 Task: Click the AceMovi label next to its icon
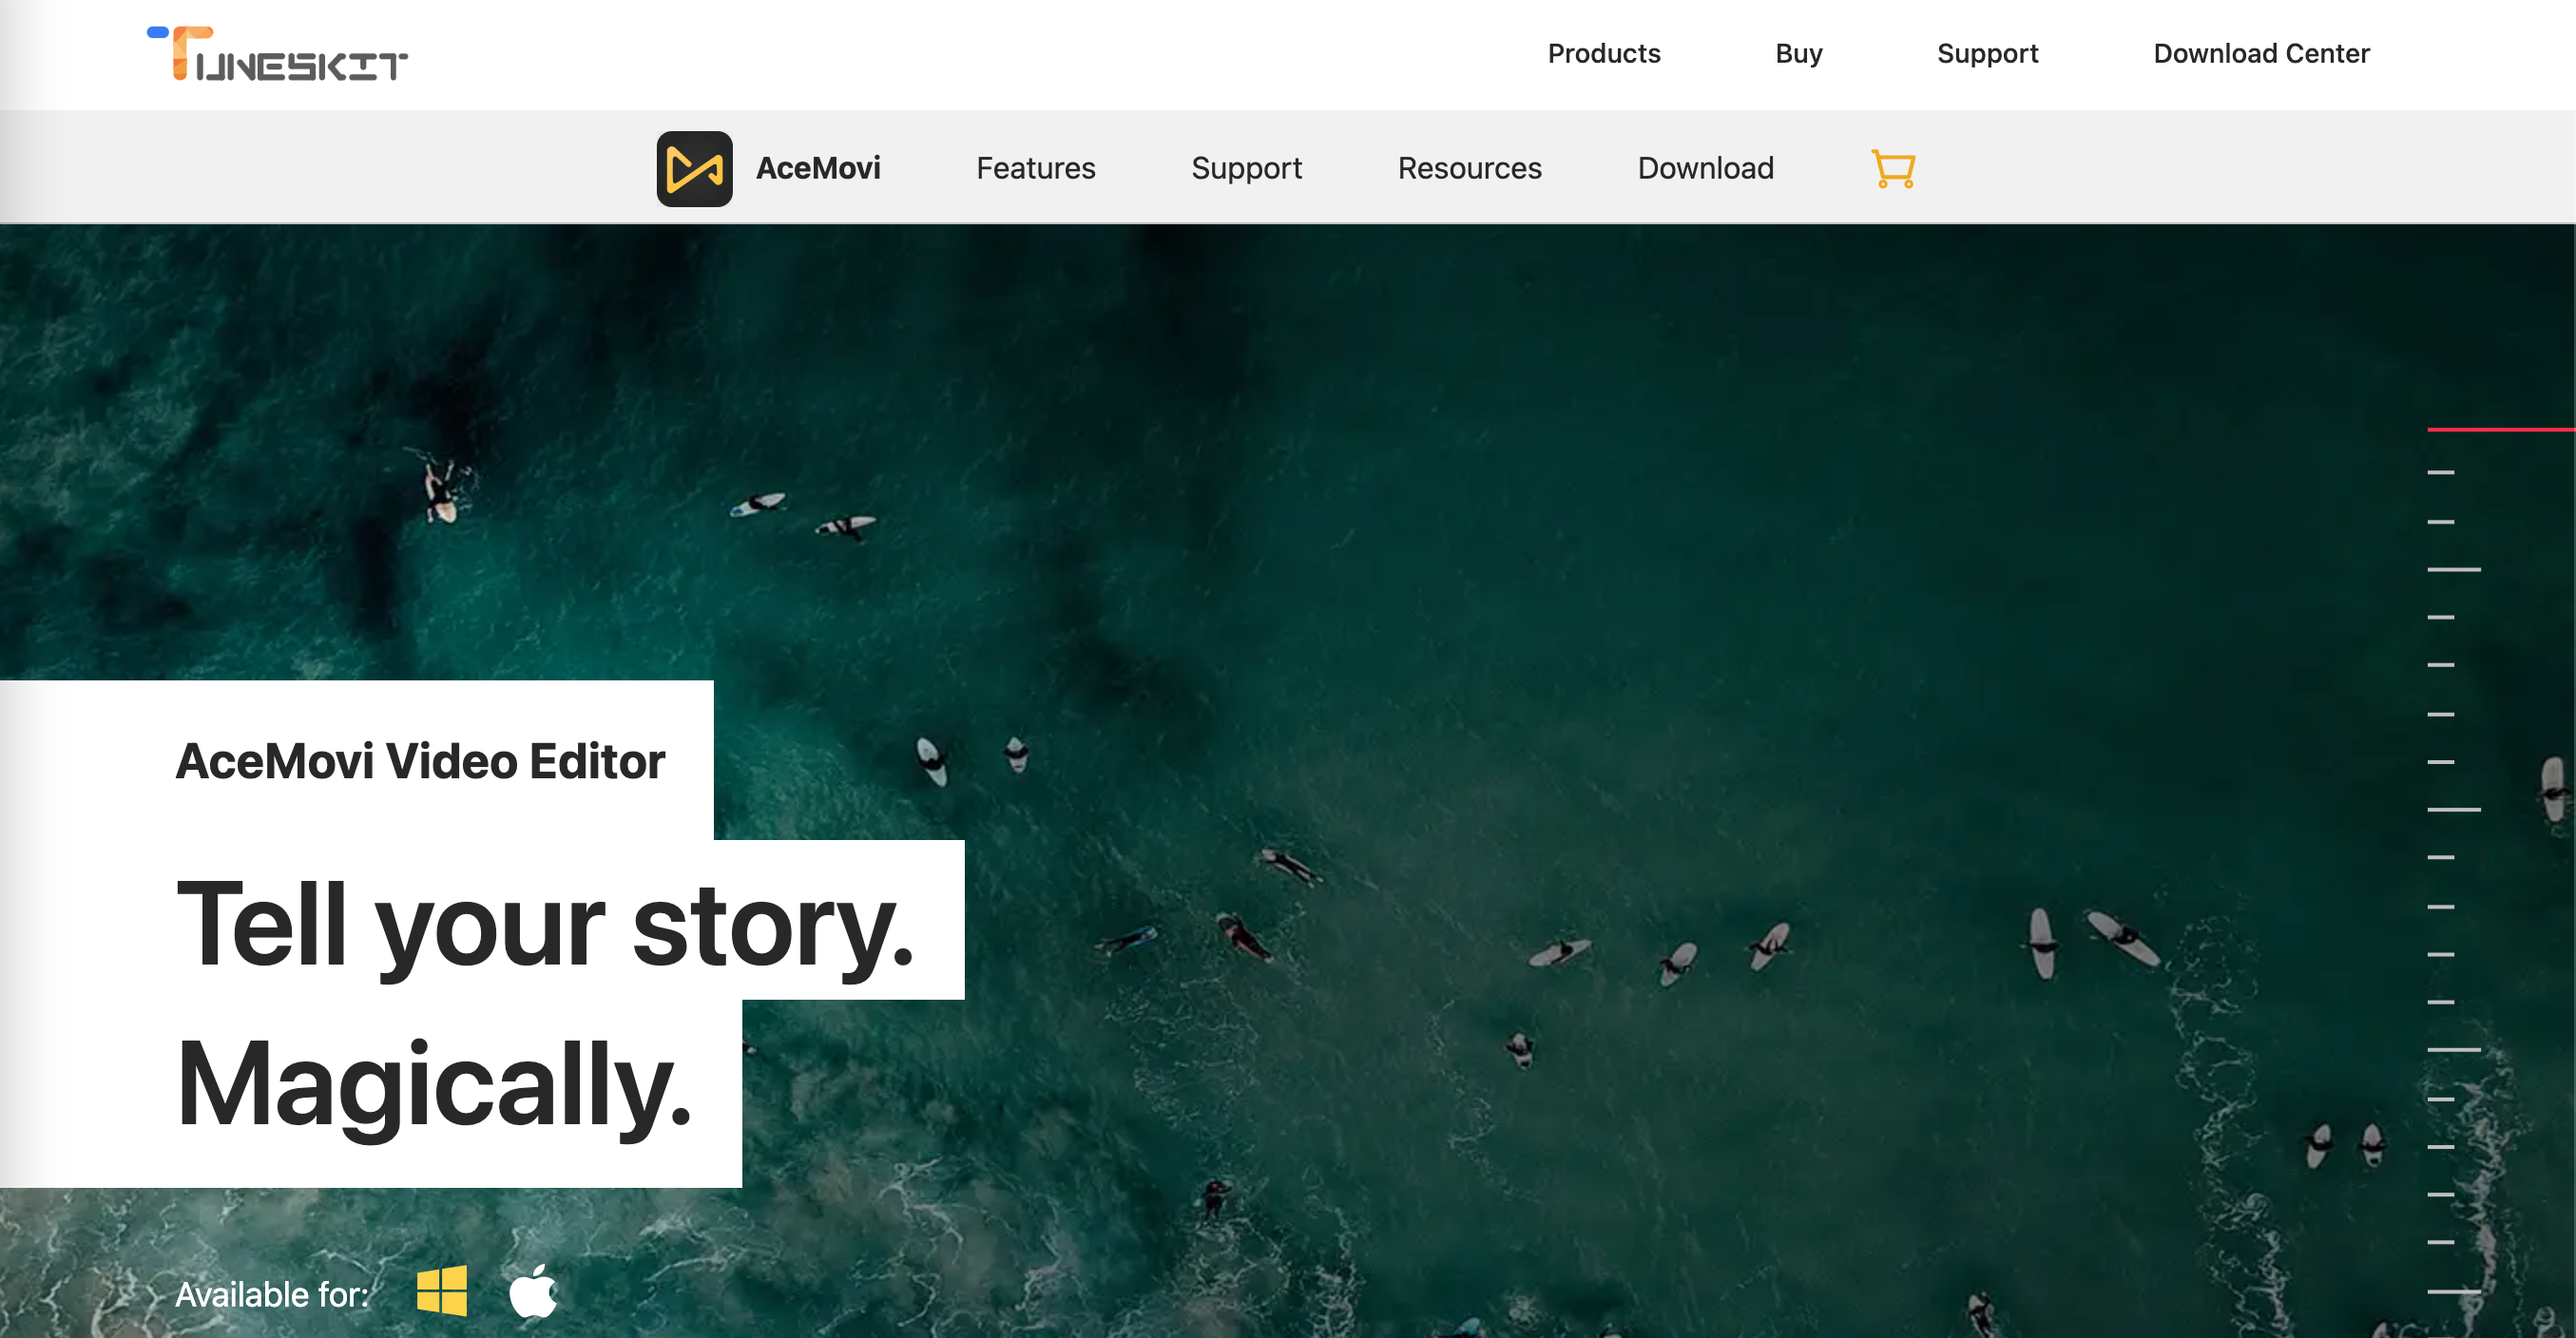[x=819, y=168]
